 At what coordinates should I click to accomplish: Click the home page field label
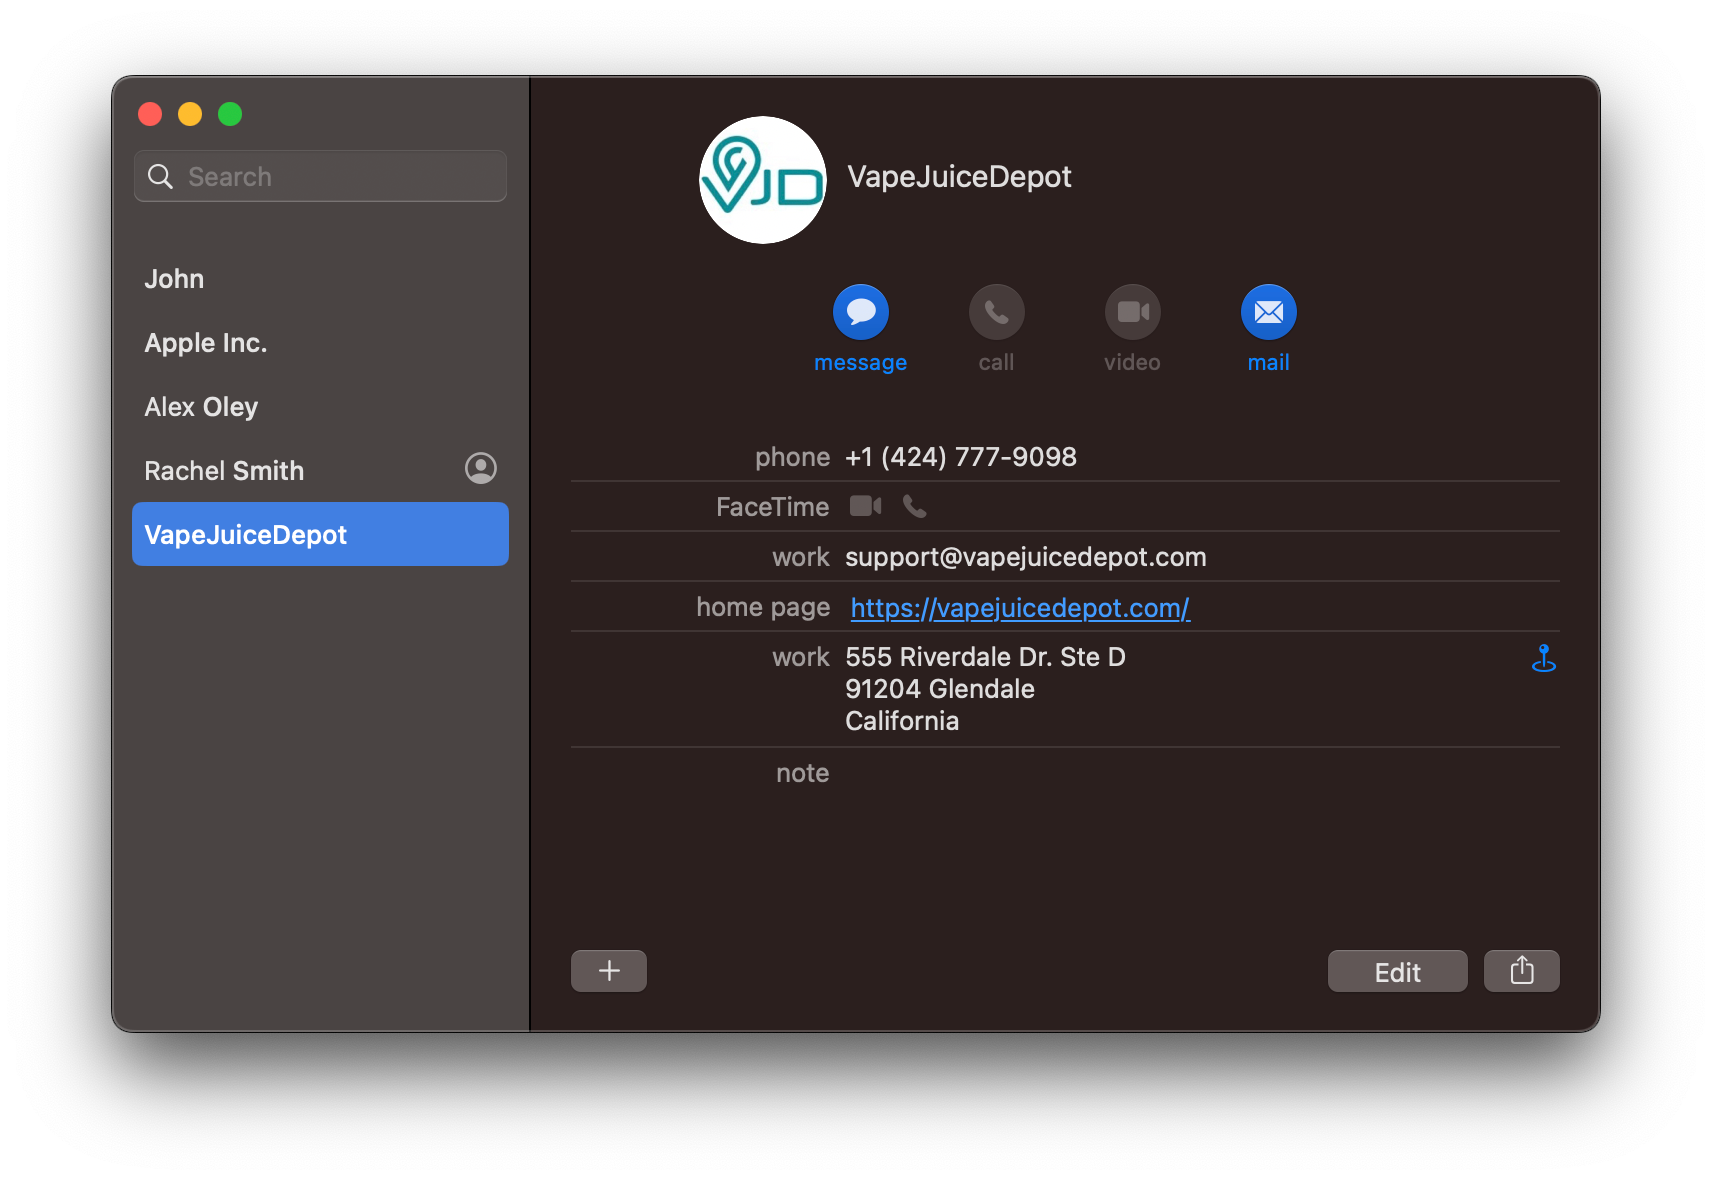[x=763, y=607]
